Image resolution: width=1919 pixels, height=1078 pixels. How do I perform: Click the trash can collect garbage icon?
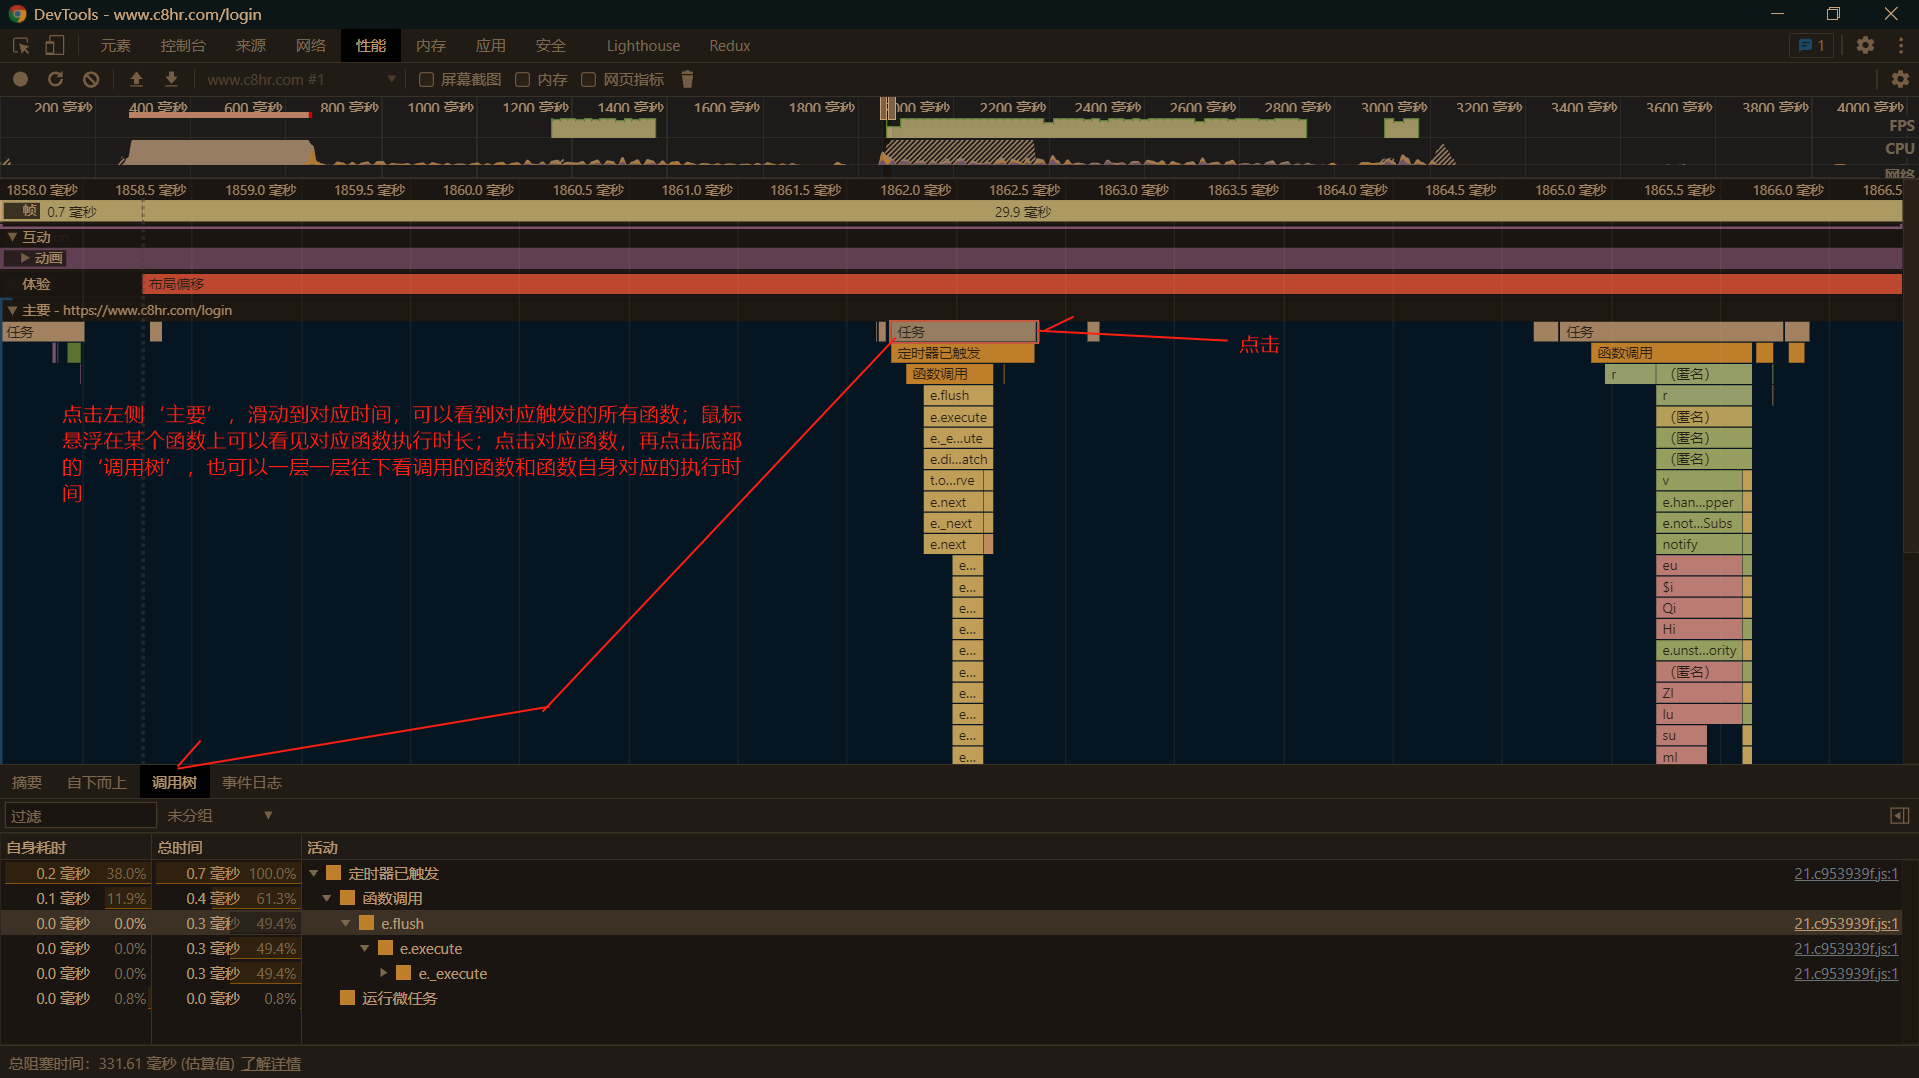pos(687,79)
